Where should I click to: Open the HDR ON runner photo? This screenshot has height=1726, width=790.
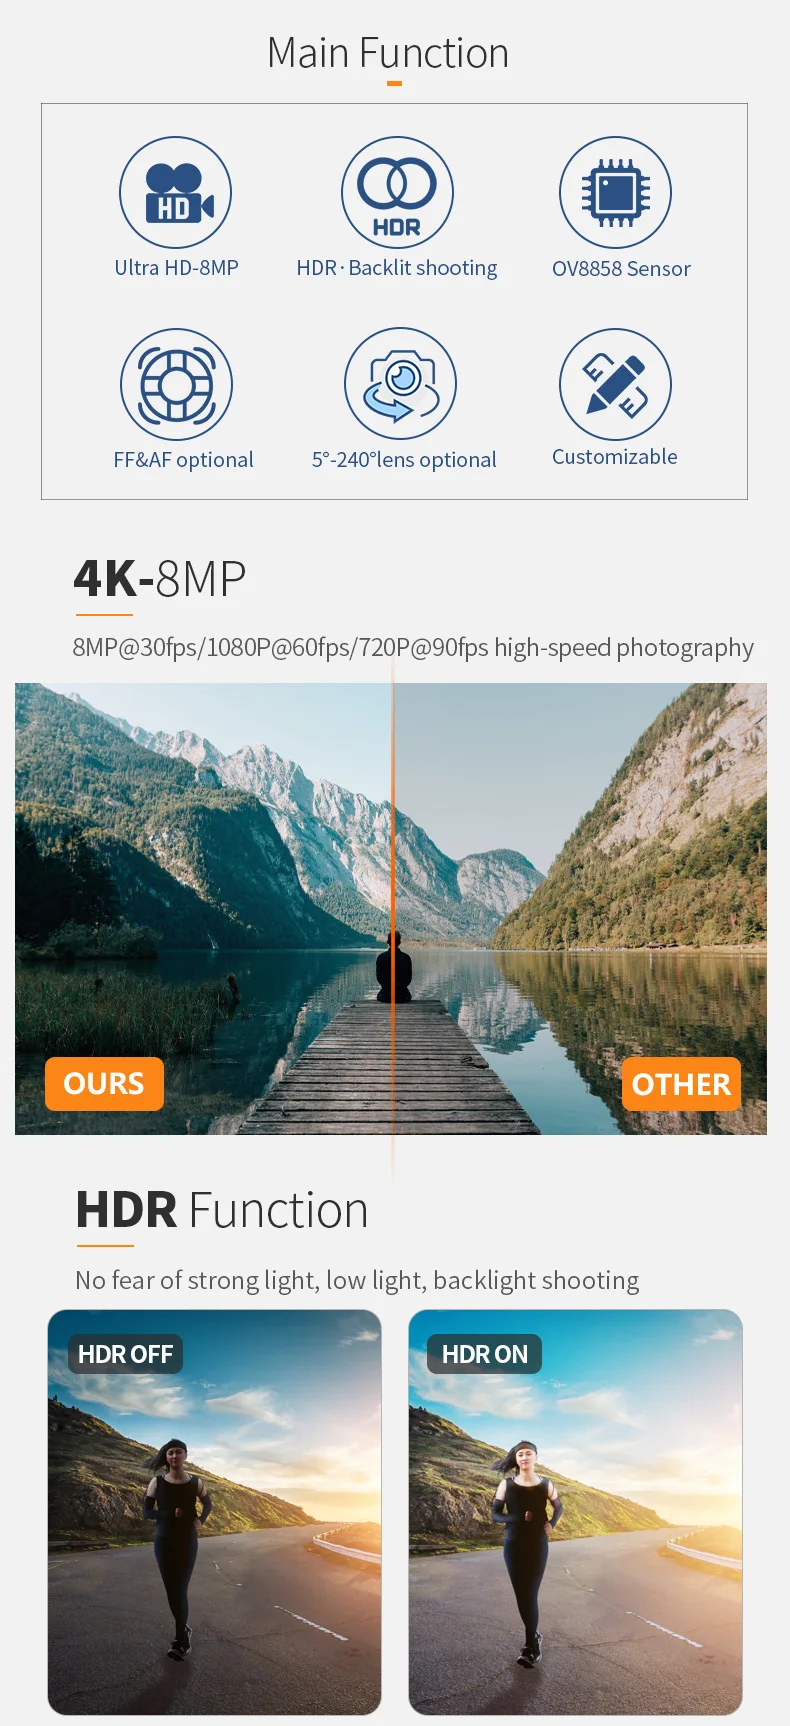pos(575,1512)
